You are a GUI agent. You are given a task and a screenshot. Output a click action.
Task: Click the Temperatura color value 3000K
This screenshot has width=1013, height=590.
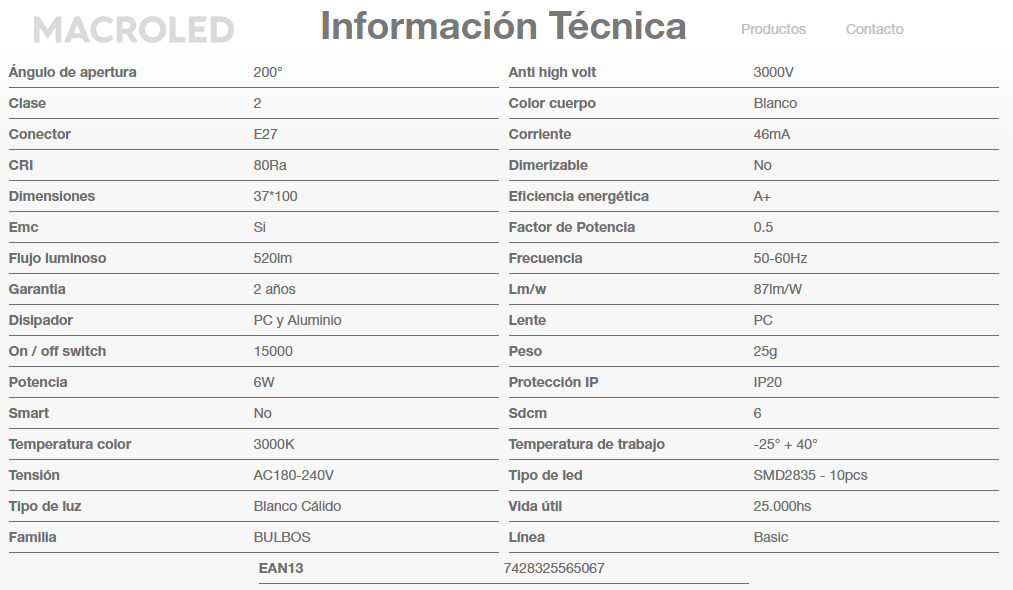tap(274, 444)
